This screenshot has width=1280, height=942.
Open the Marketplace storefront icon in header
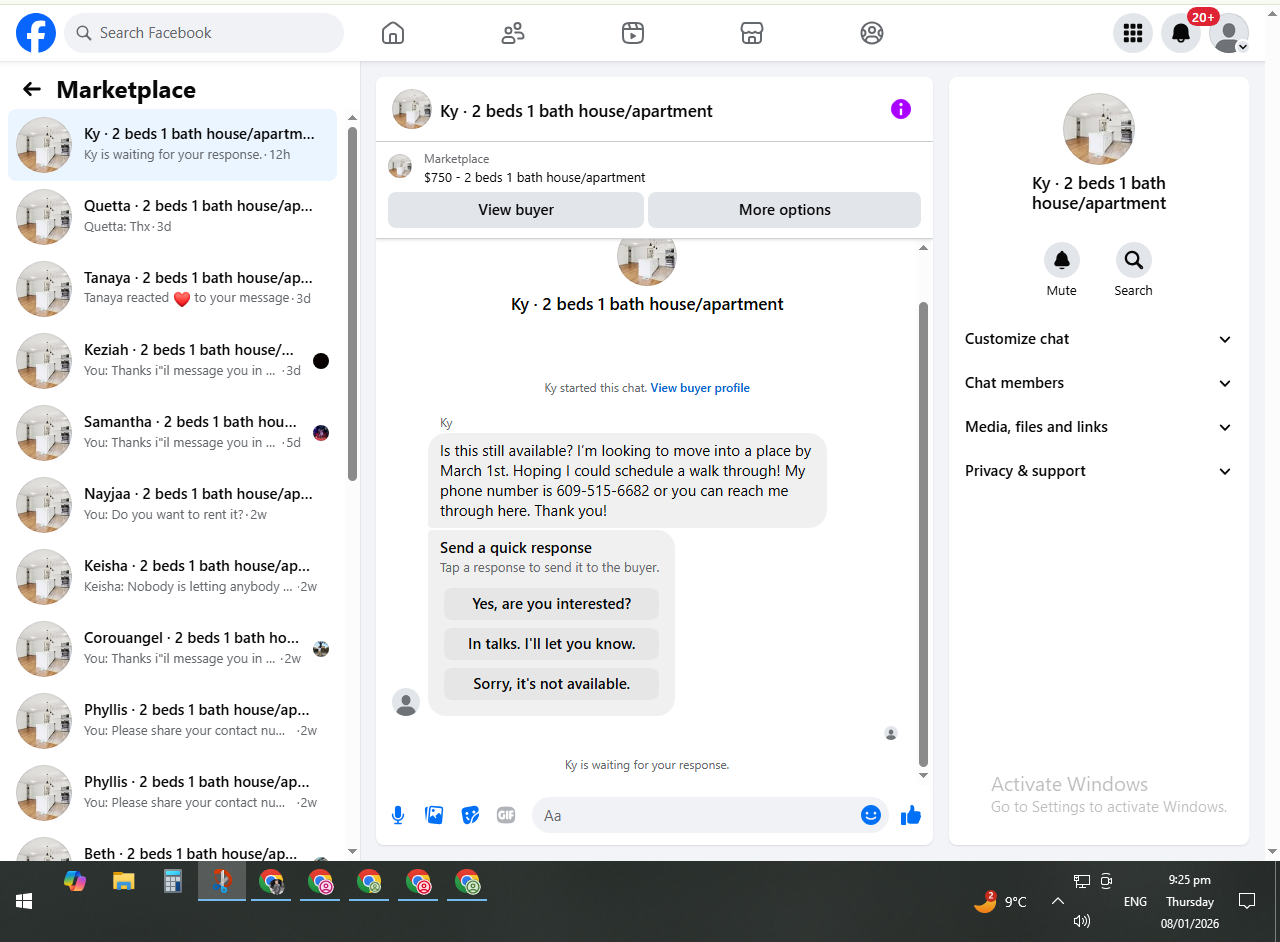752,33
